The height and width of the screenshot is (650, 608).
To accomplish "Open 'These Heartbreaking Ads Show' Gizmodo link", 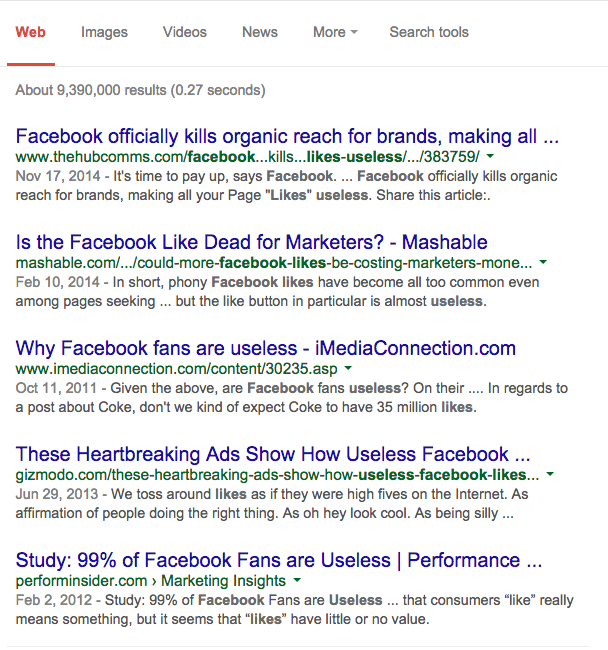I will click(273, 454).
